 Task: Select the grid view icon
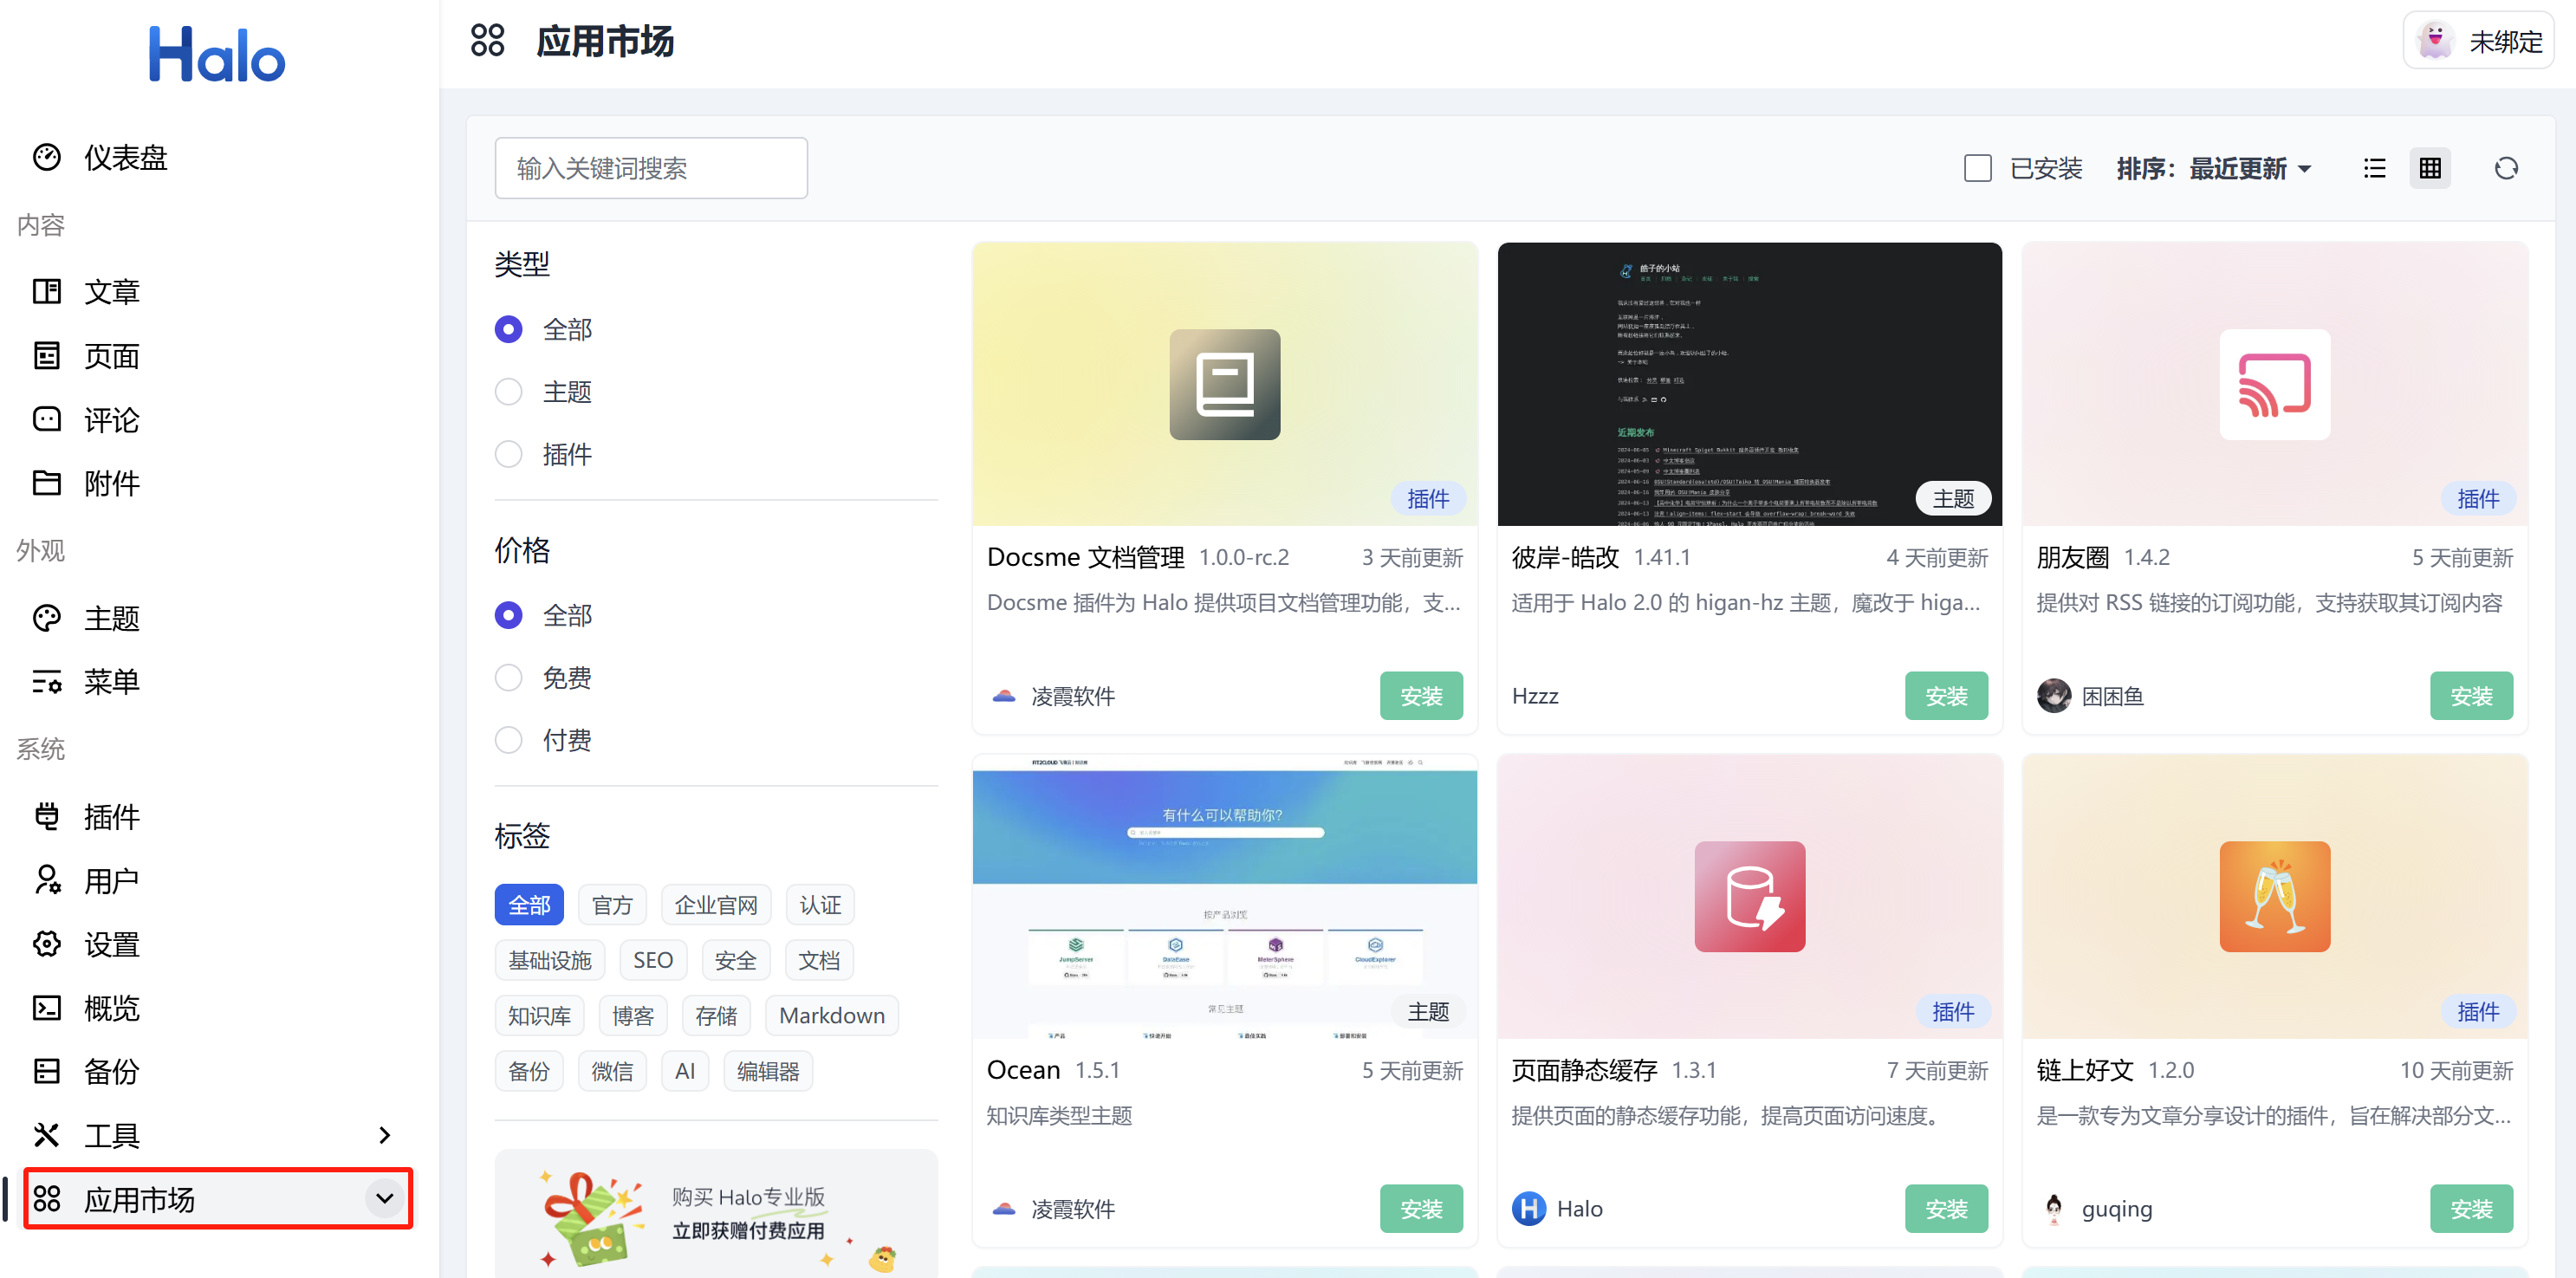2430,168
